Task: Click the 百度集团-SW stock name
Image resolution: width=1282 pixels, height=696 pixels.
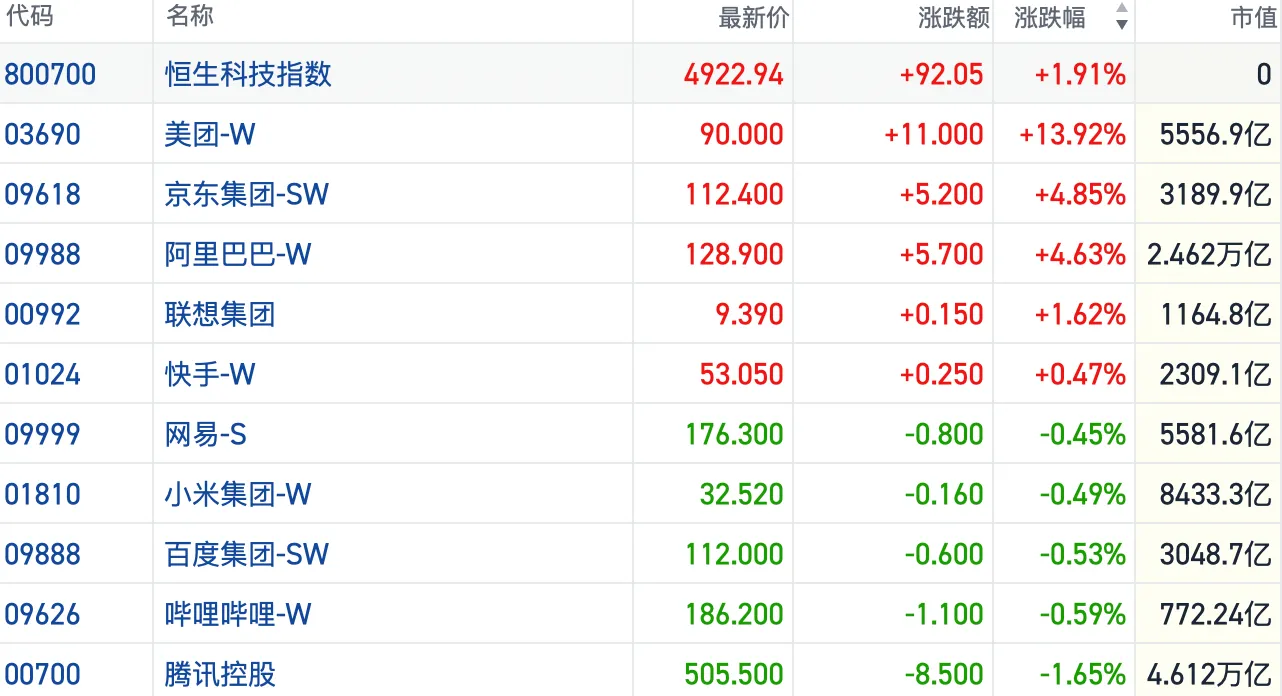Action: tap(246, 554)
